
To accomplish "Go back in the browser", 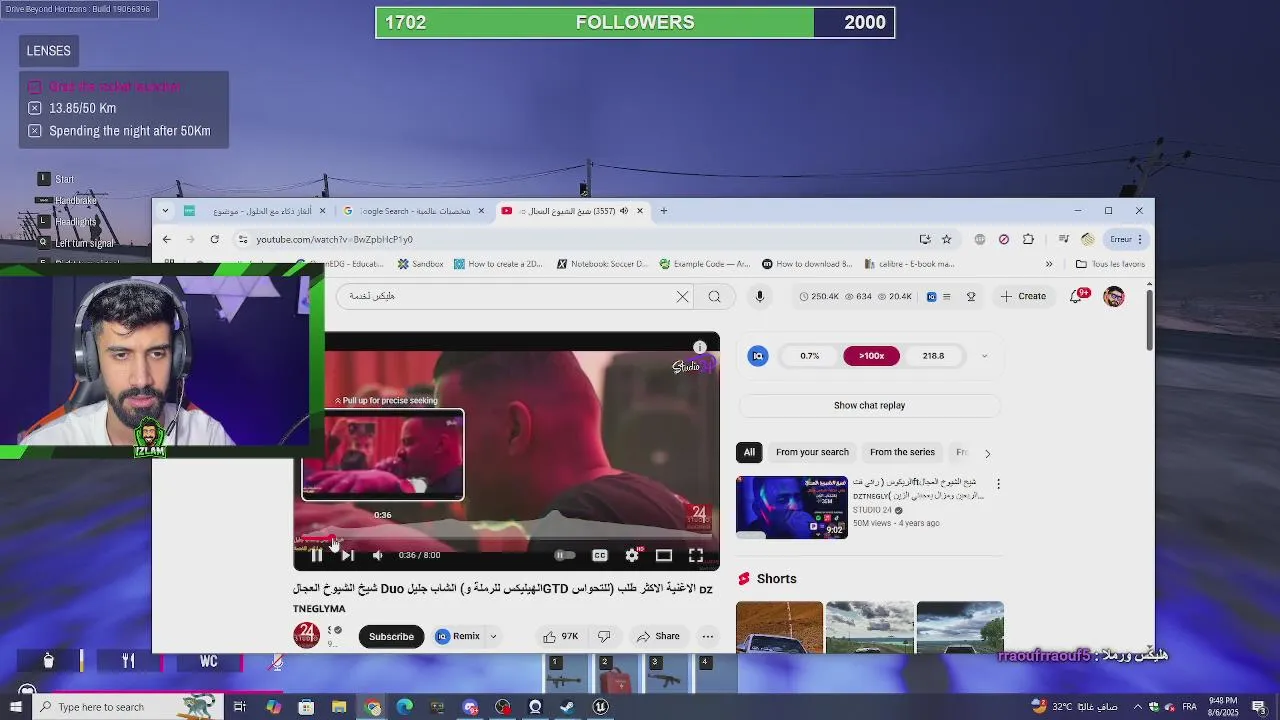I will pos(167,239).
